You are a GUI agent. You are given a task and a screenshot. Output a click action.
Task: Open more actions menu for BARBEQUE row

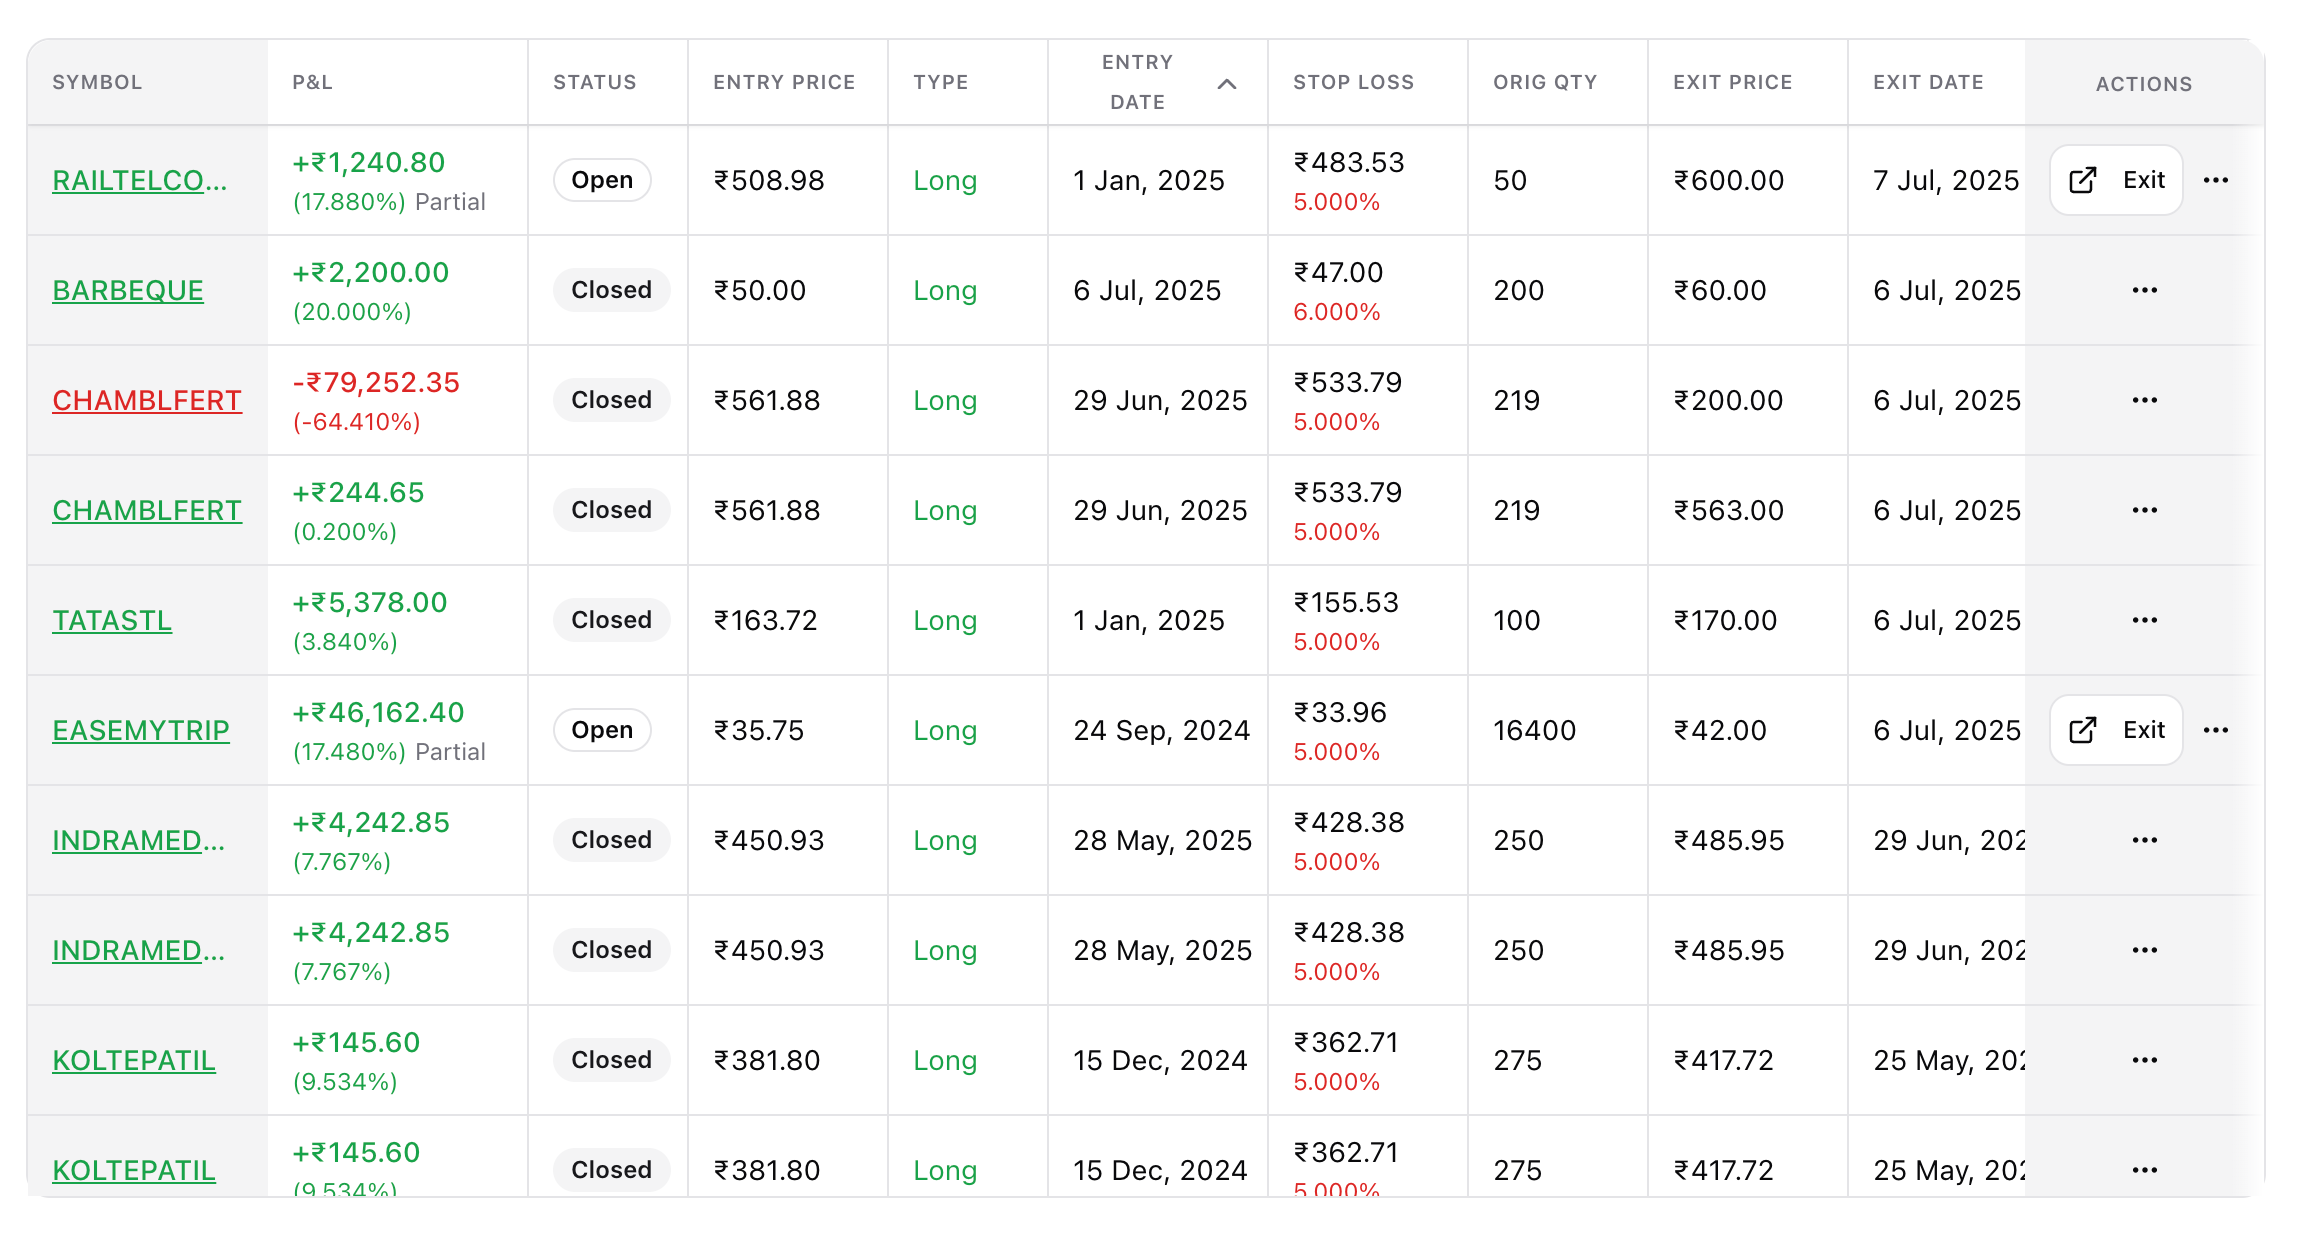(x=2144, y=291)
